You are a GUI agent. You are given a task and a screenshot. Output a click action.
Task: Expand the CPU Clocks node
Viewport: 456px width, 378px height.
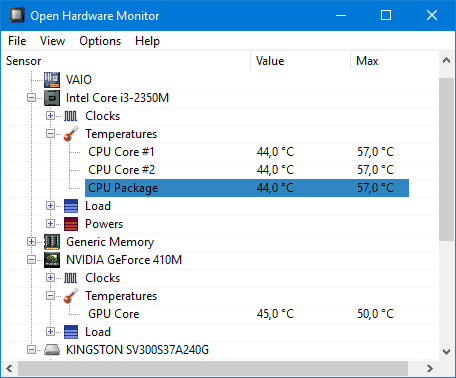[x=50, y=116]
